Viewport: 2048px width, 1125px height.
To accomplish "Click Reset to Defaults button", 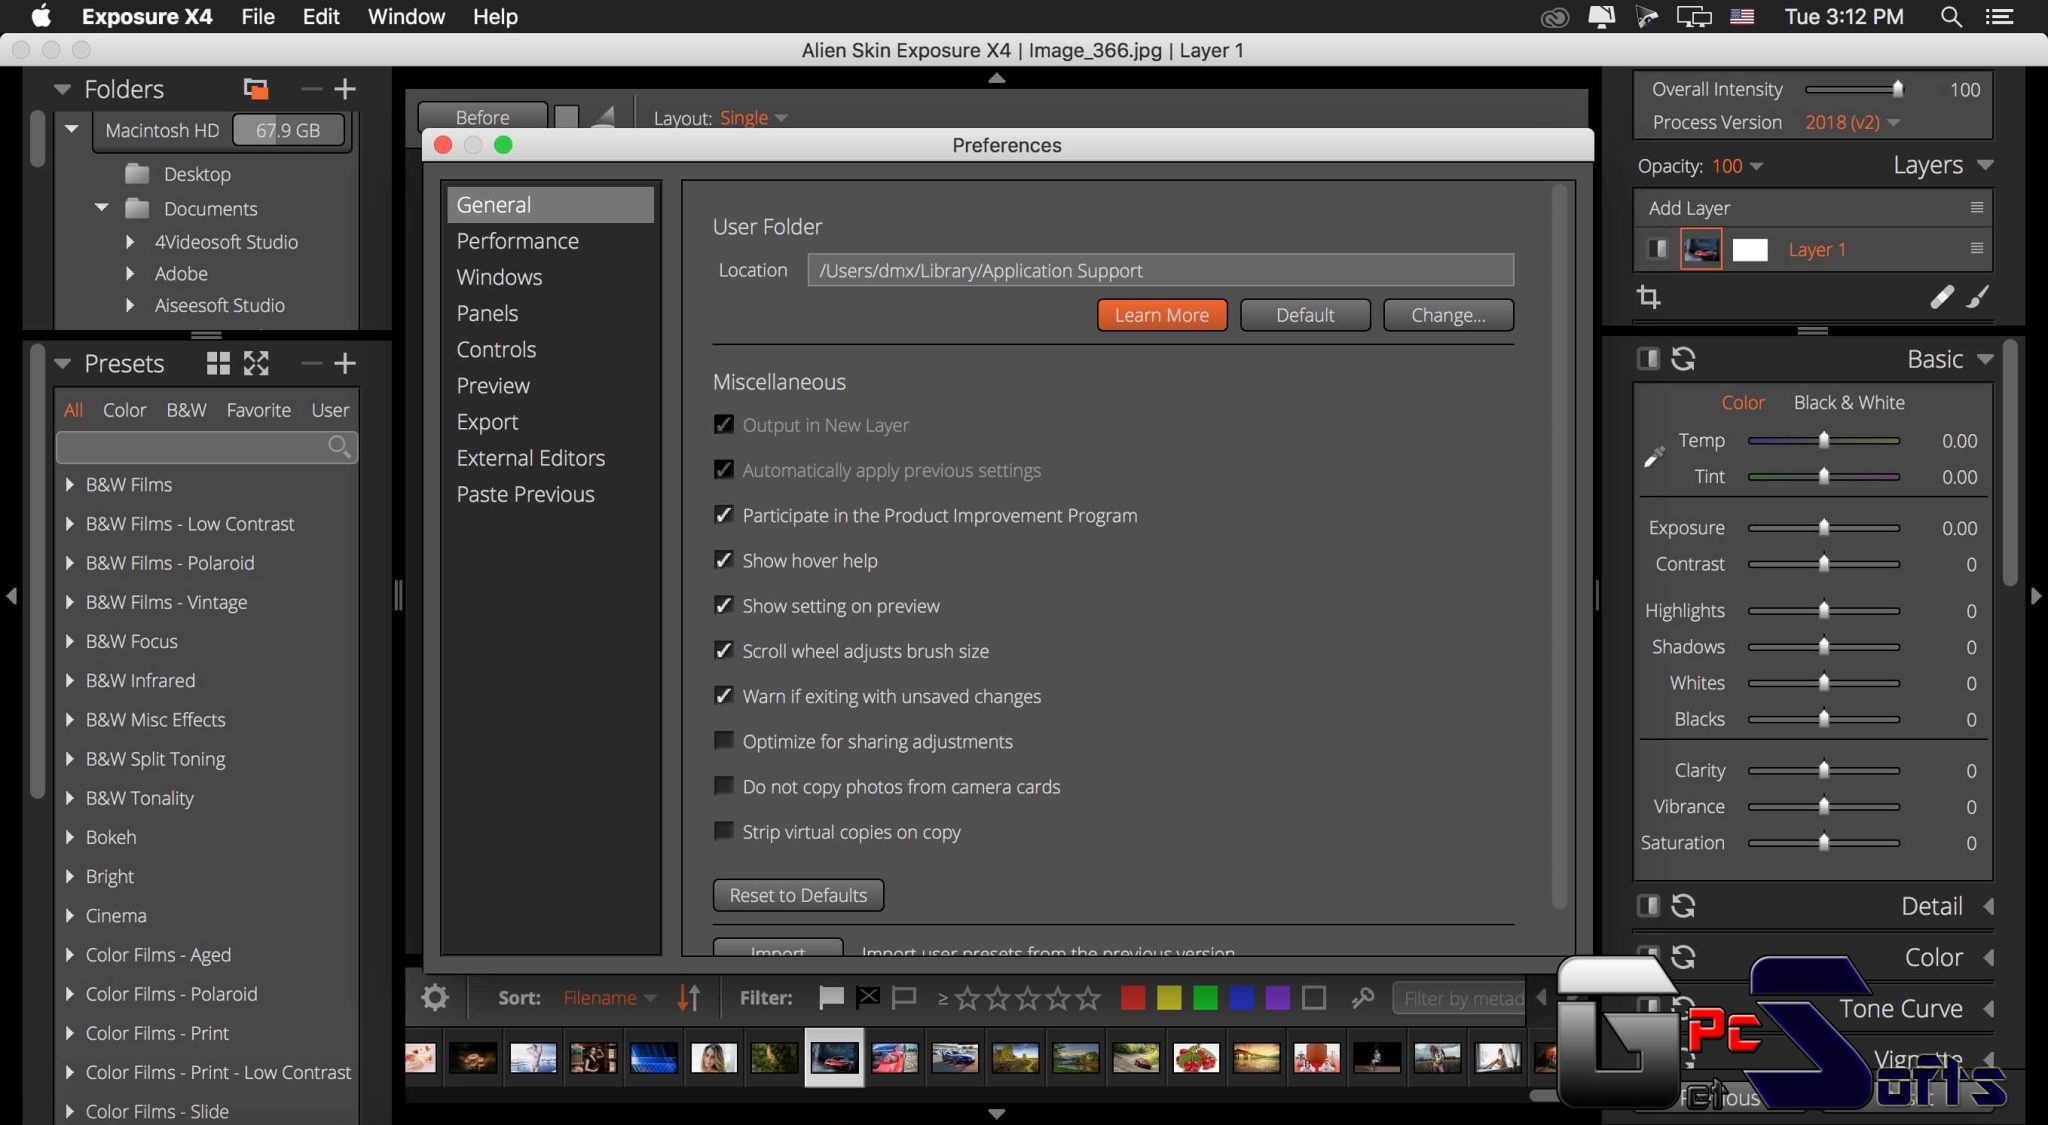I will click(x=798, y=895).
